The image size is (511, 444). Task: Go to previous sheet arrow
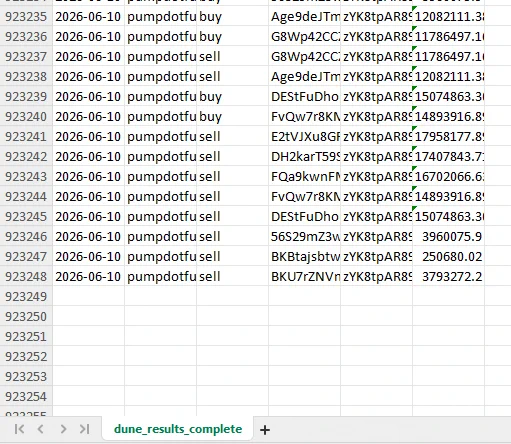[41, 429]
